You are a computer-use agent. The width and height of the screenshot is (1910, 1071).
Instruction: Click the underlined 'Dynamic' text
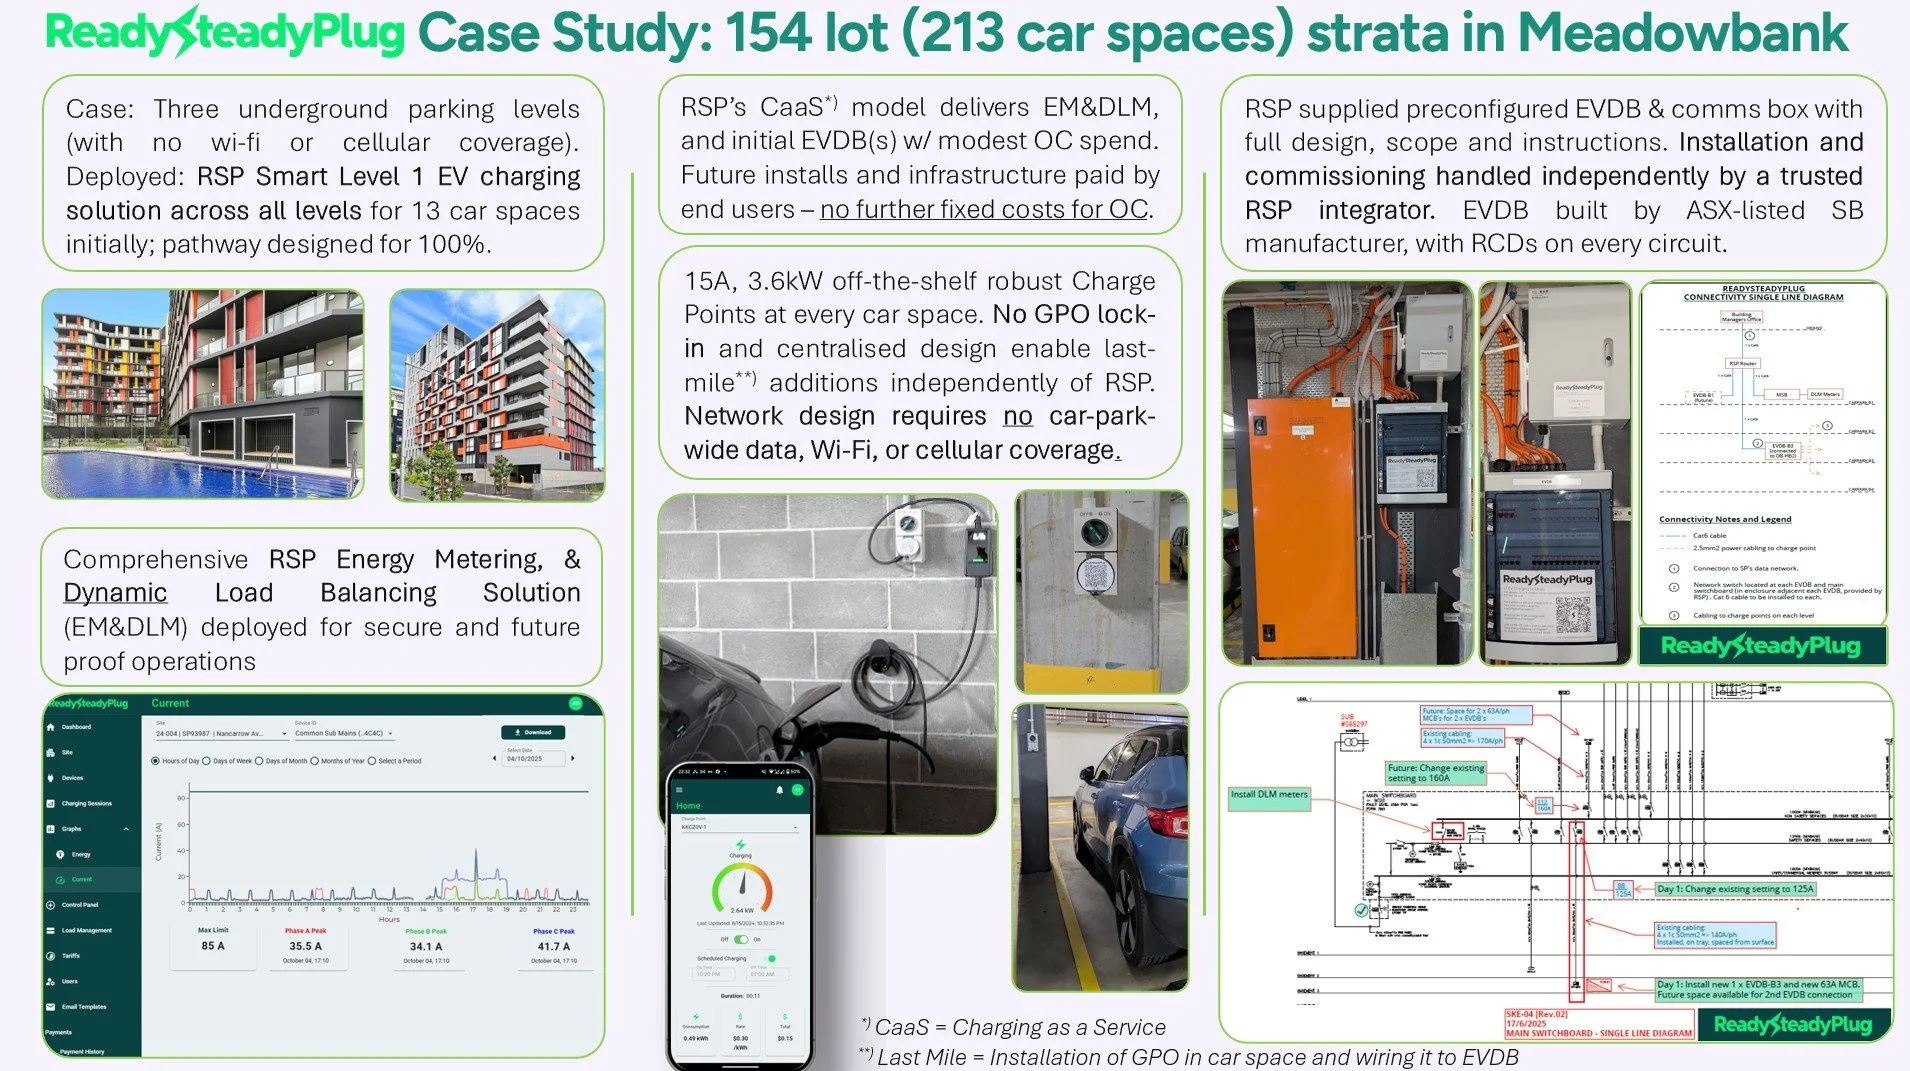click(x=115, y=593)
